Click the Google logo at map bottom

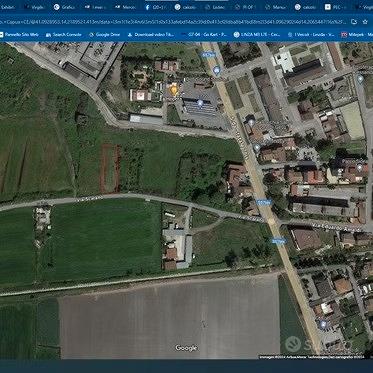[x=186, y=348]
